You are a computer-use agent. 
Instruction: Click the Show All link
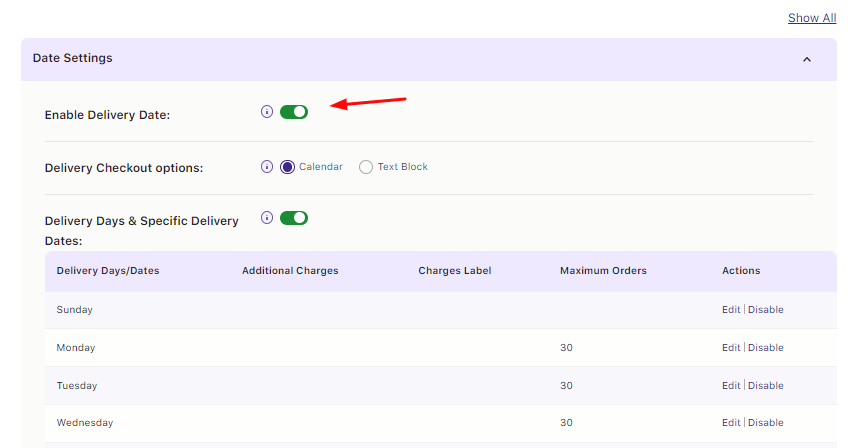tap(812, 18)
